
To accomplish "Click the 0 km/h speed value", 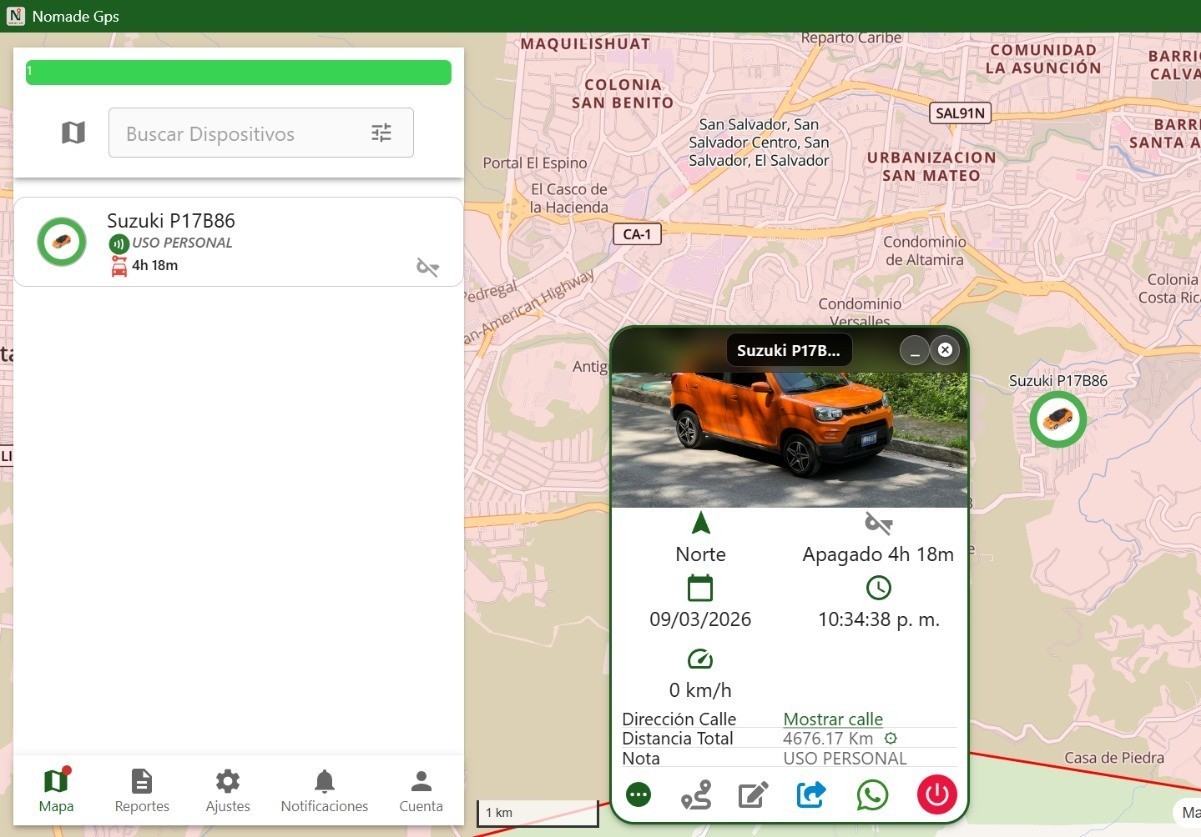I will pos(700,690).
